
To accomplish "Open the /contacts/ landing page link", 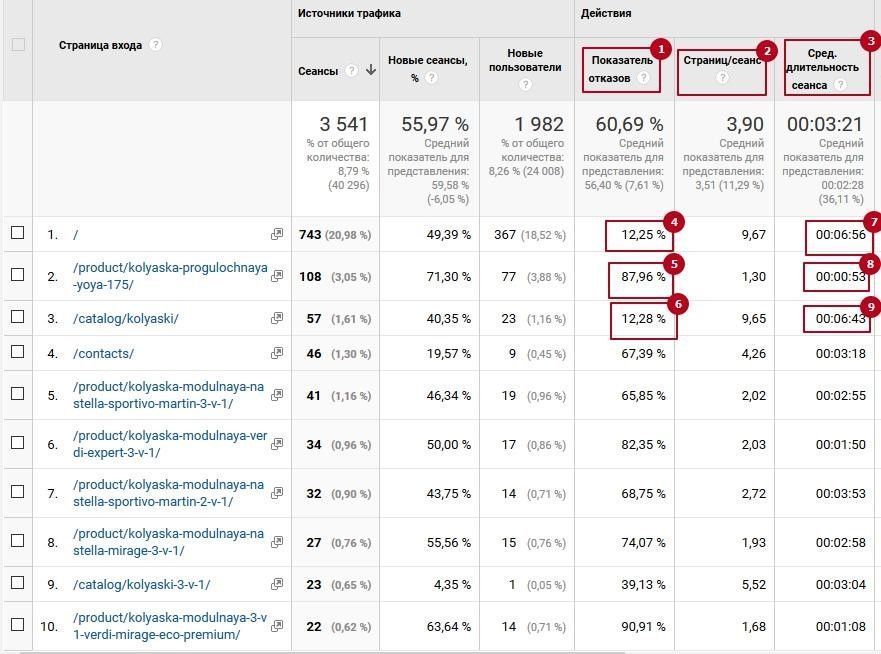I will (x=103, y=354).
